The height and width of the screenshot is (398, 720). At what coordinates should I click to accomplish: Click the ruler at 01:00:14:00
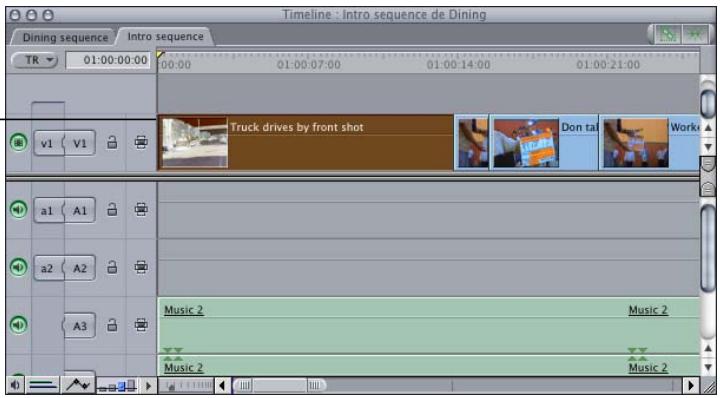458,65
